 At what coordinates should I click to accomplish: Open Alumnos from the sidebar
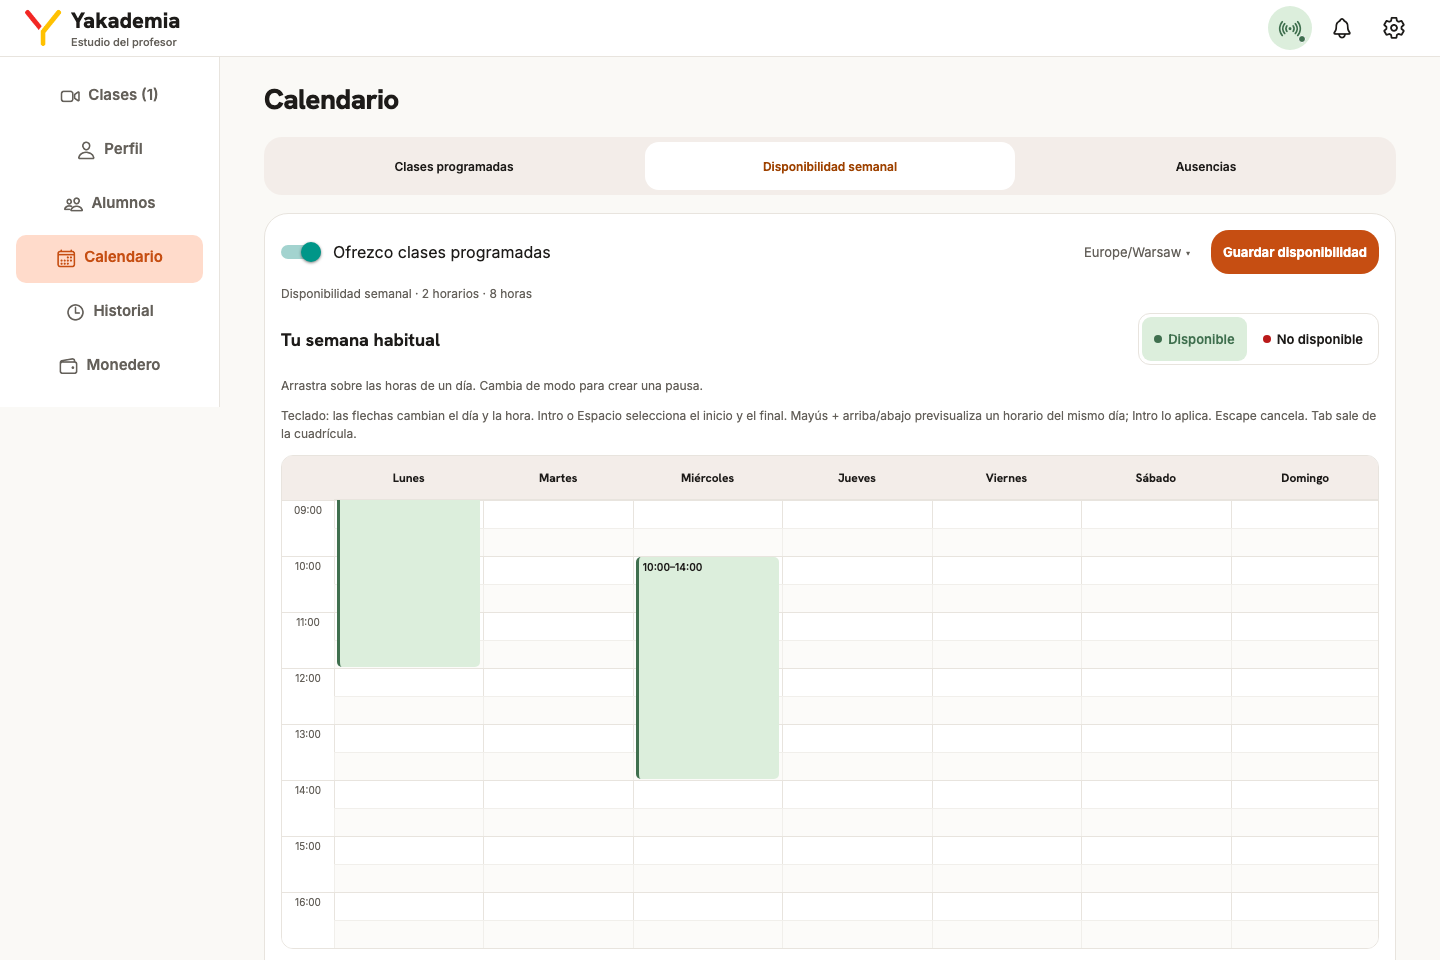tap(110, 203)
